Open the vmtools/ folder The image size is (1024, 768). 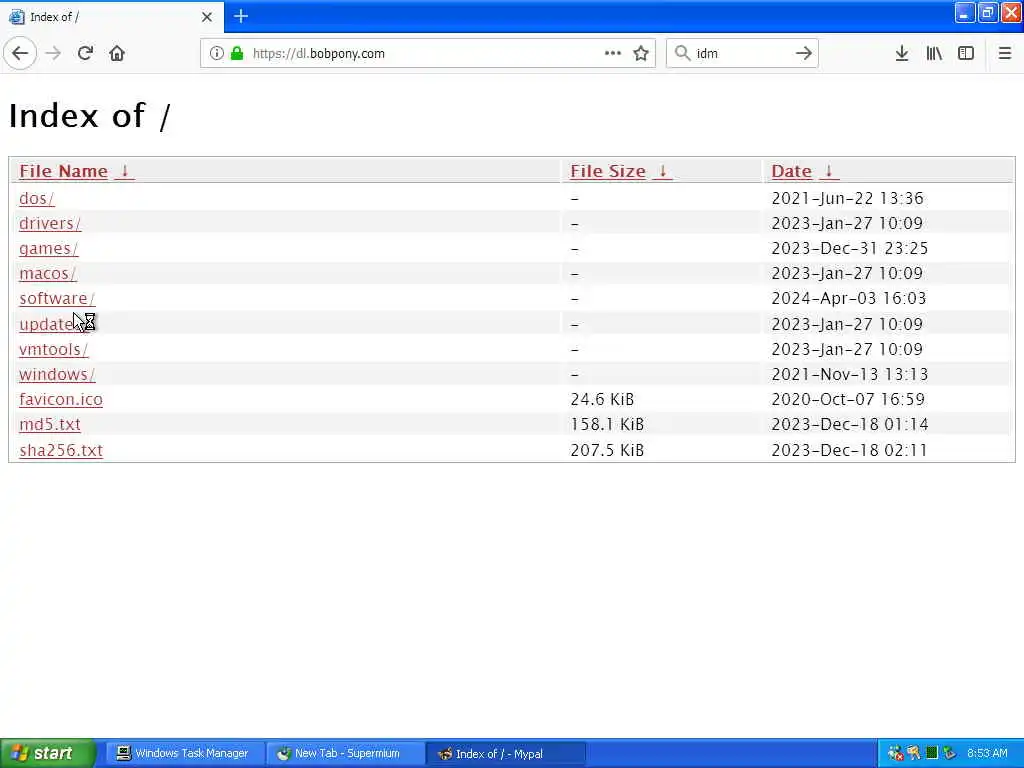54,349
